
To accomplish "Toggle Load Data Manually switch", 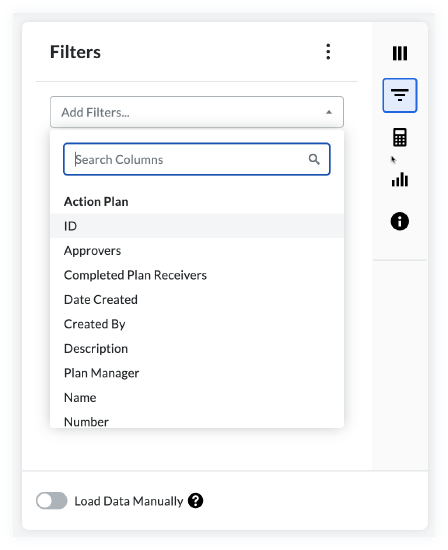I will 52,501.
